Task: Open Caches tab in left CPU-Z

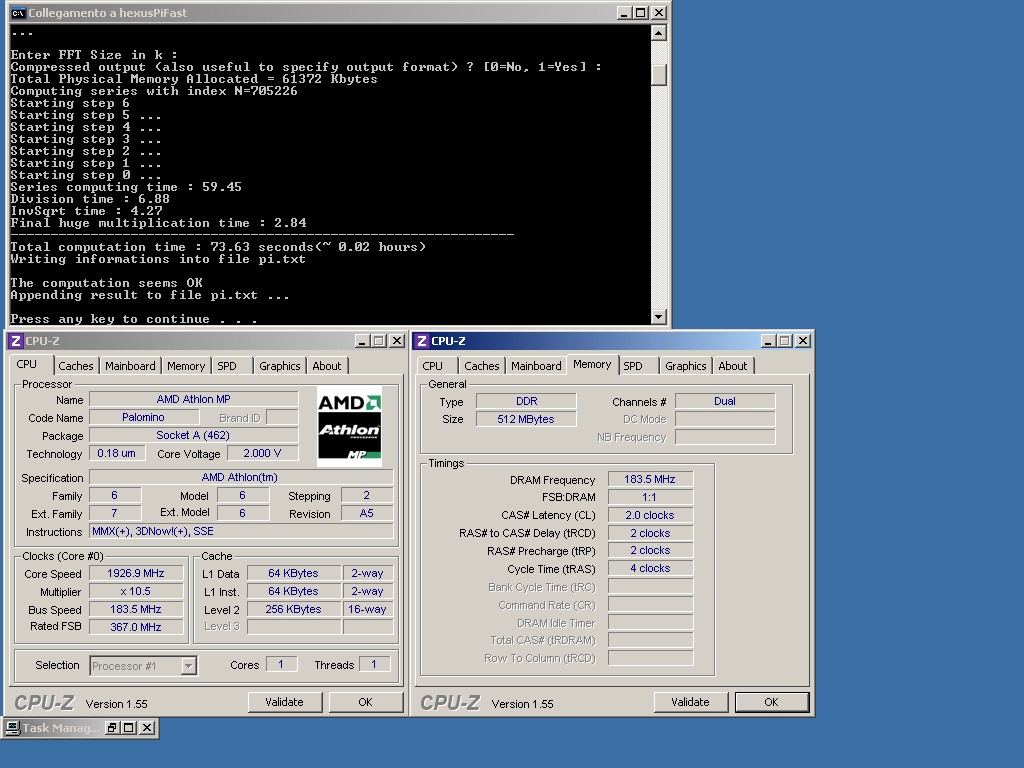Action: pyautogui.click(x=76, y=366)
